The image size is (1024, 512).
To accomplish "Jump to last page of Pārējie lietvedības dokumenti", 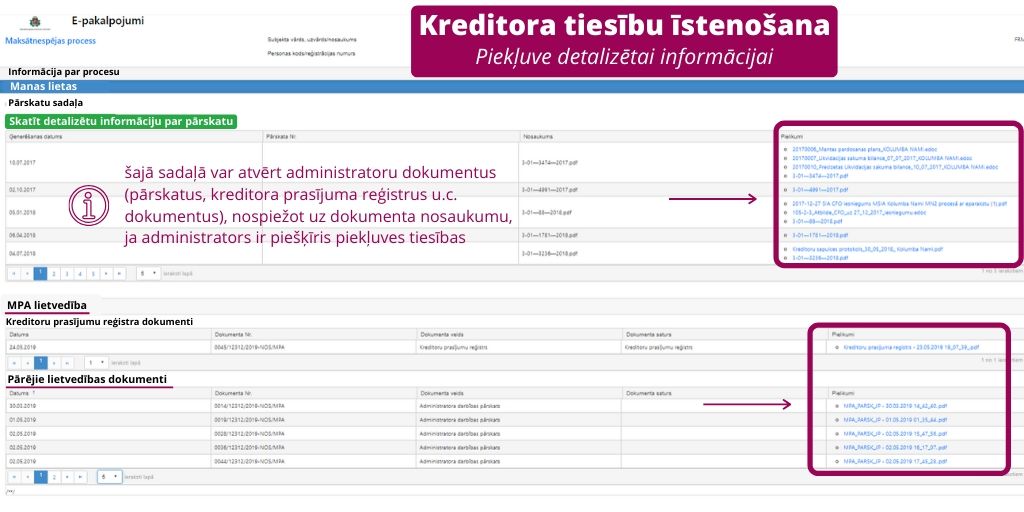I will pyautogui.click(x=82, y=477).
